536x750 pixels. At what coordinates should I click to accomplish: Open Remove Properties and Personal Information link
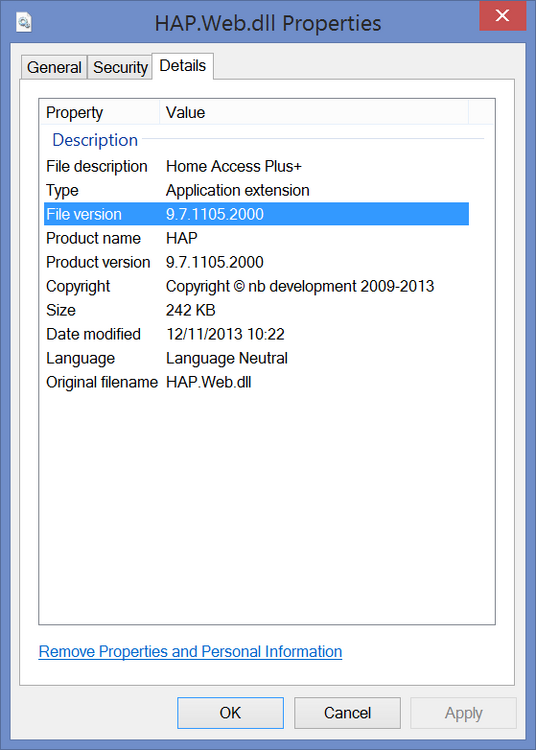(x=190, y=651)
